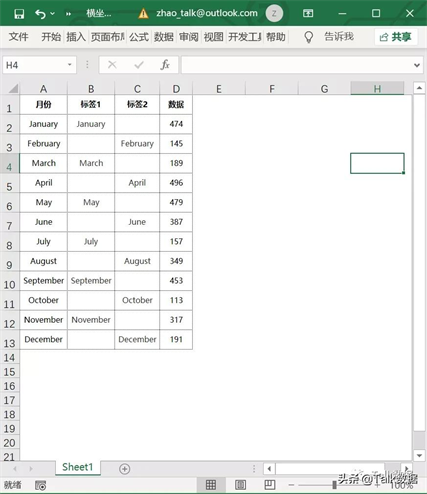Viewport: 427px width, 494px height.
Task: Click the macro record icon in status bar
Action: (41, 485)
